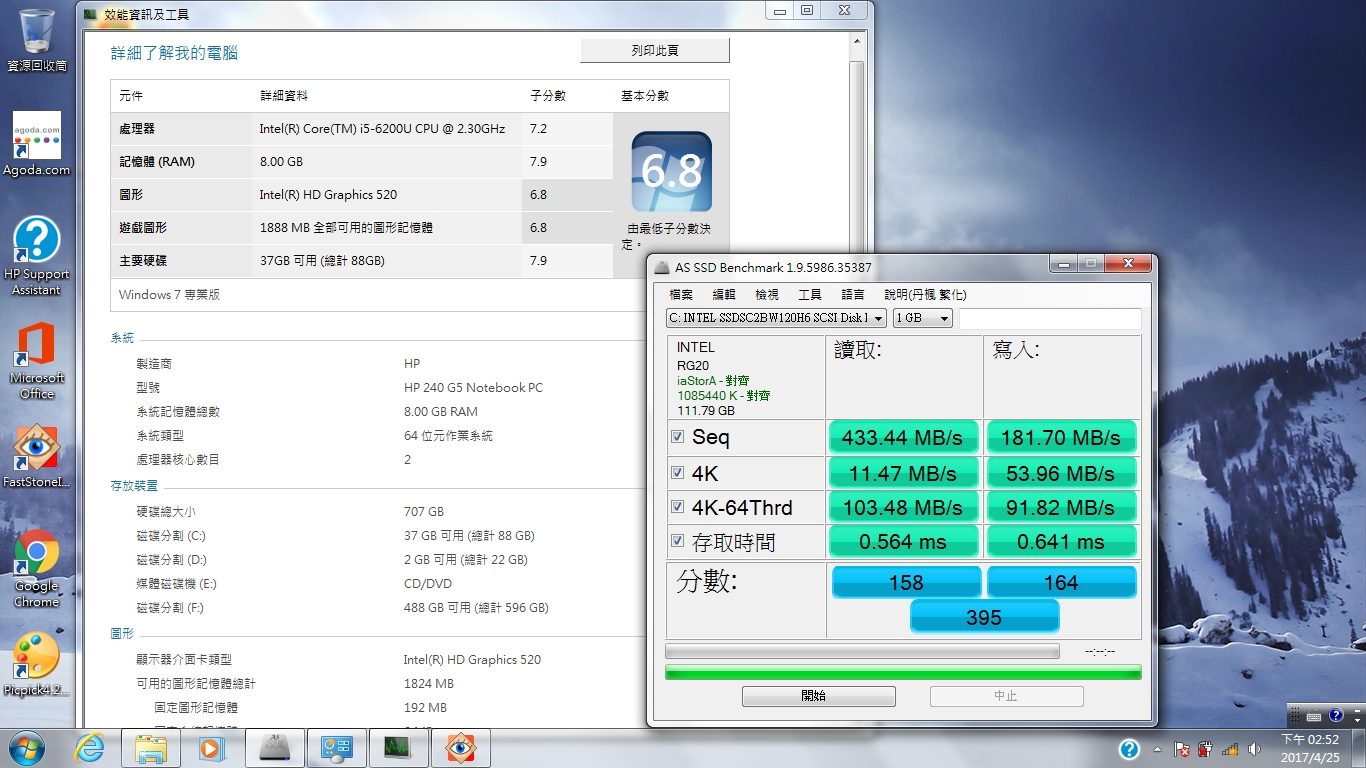
Task: Open the 檢視 (View) menu
Action: point(767,295)
